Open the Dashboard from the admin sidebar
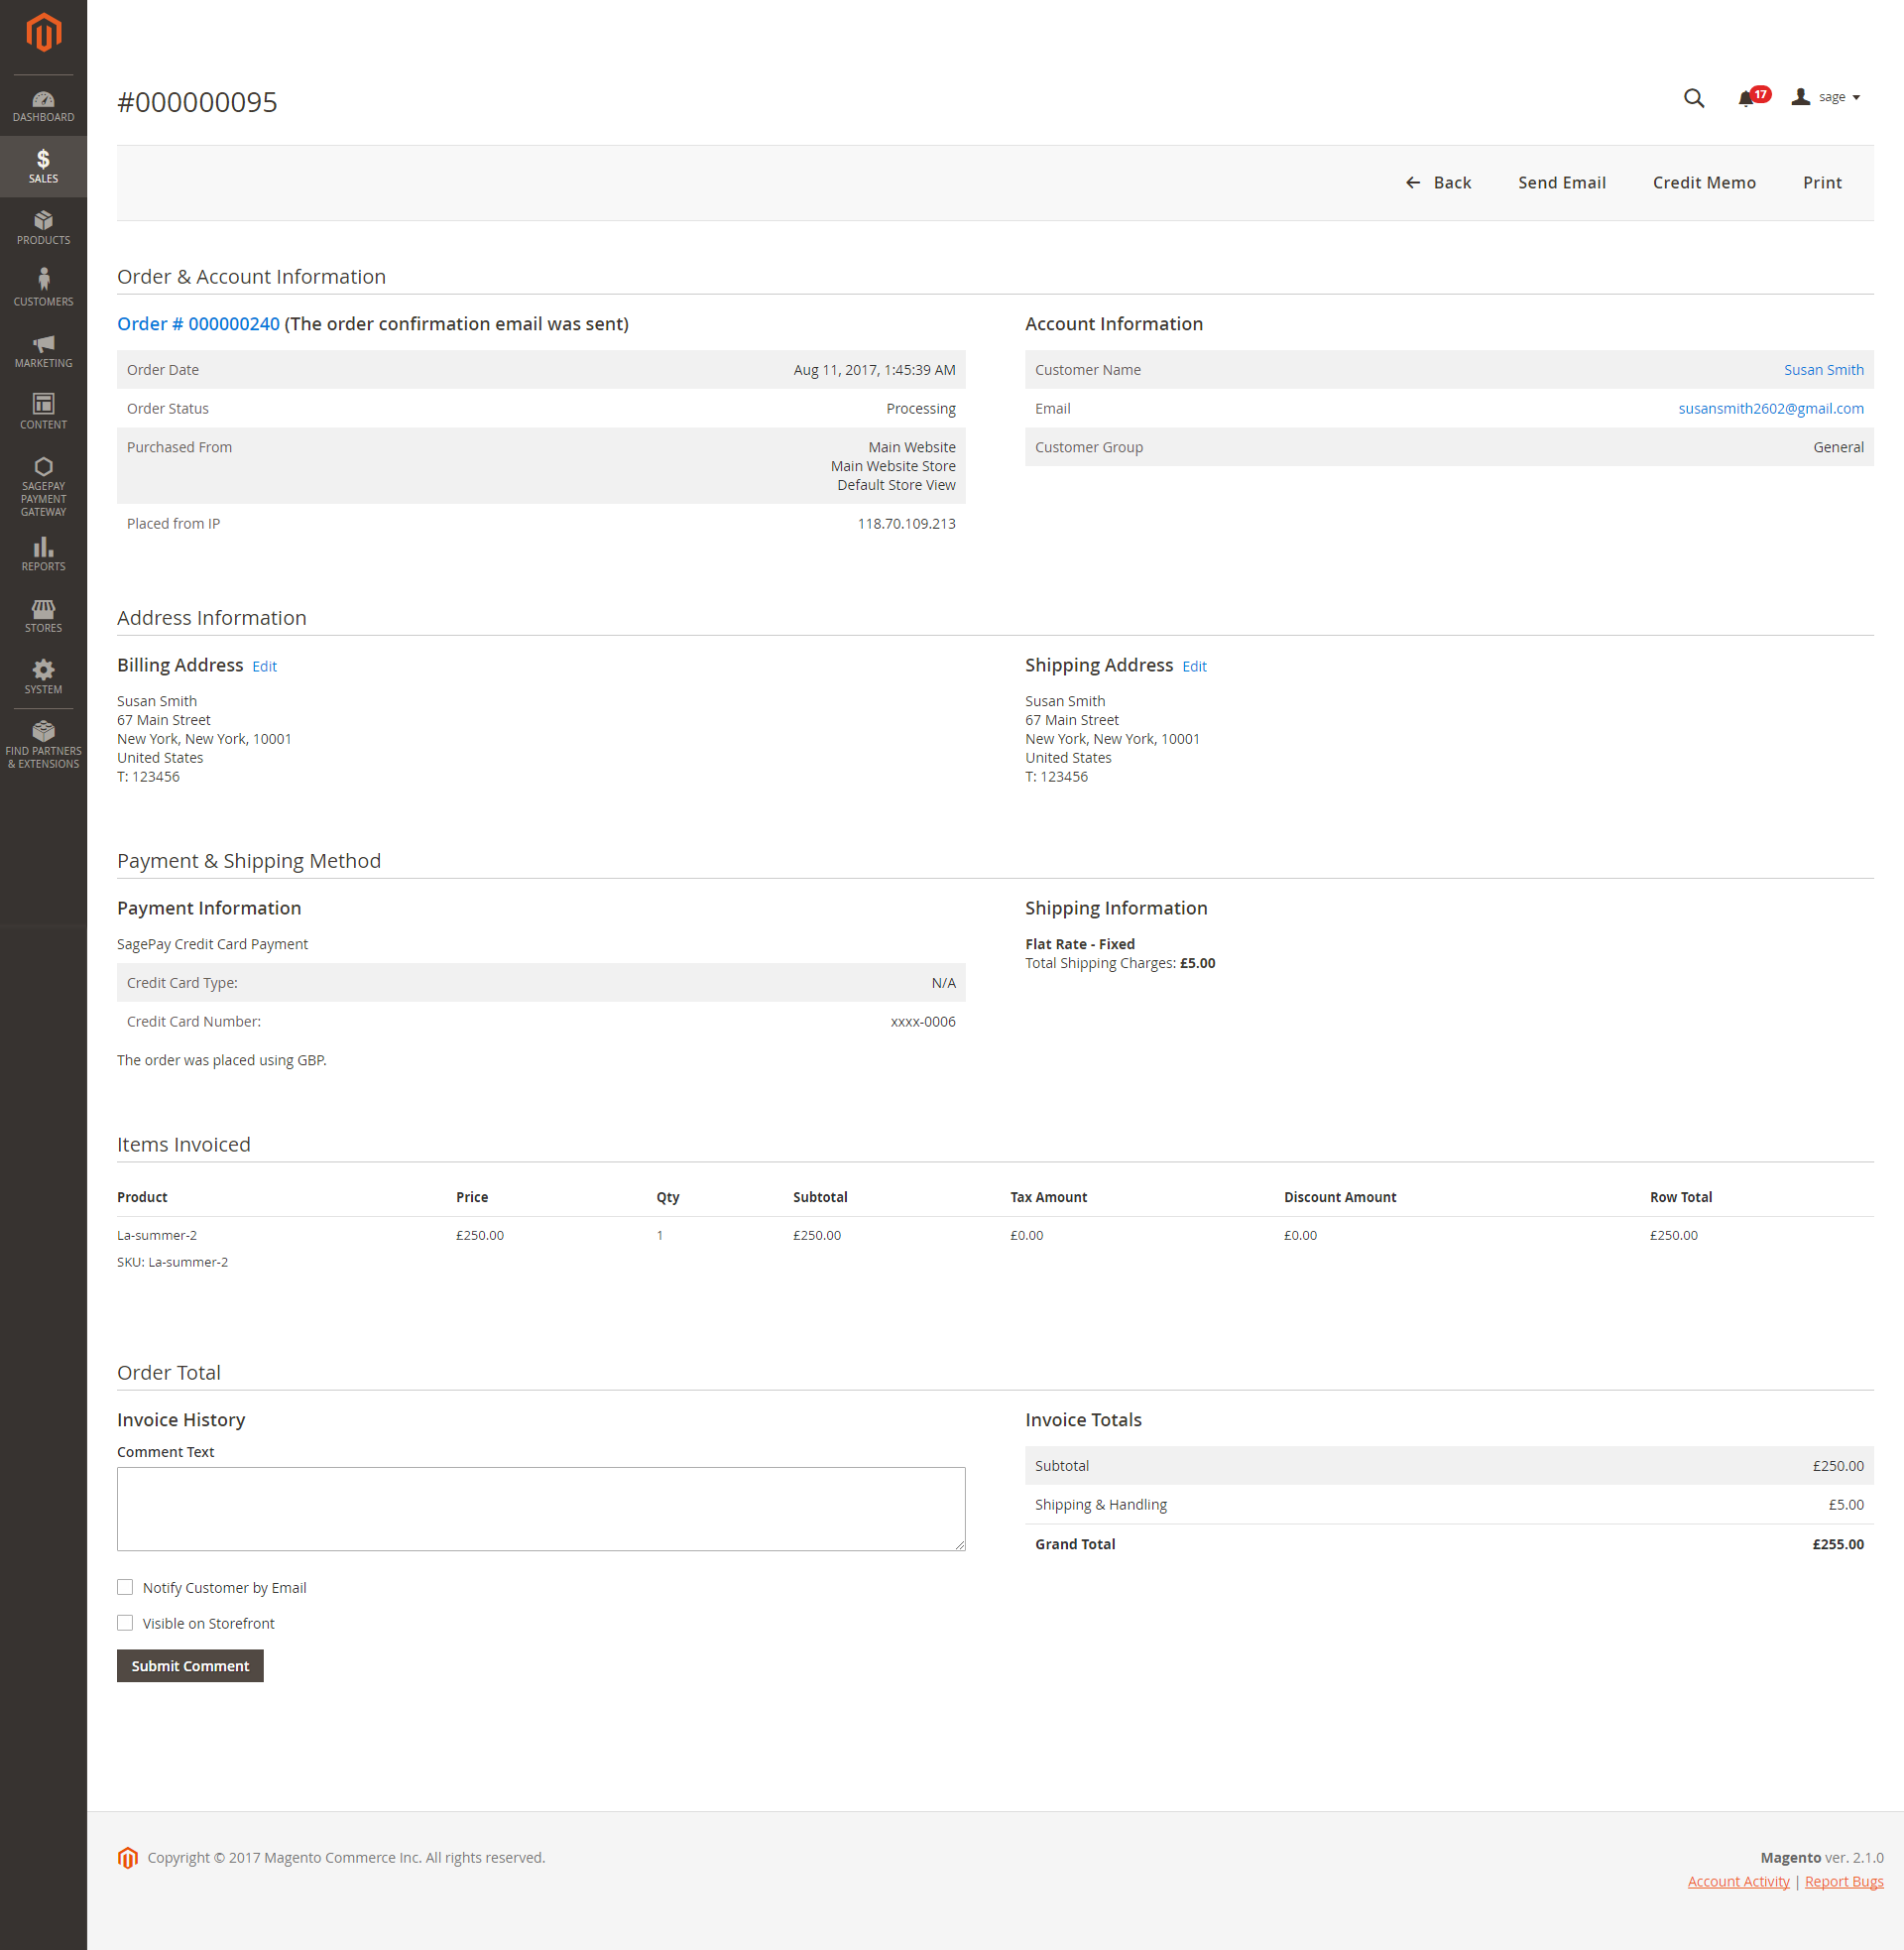1904x1950 pixels. click(x=43, y=104)
